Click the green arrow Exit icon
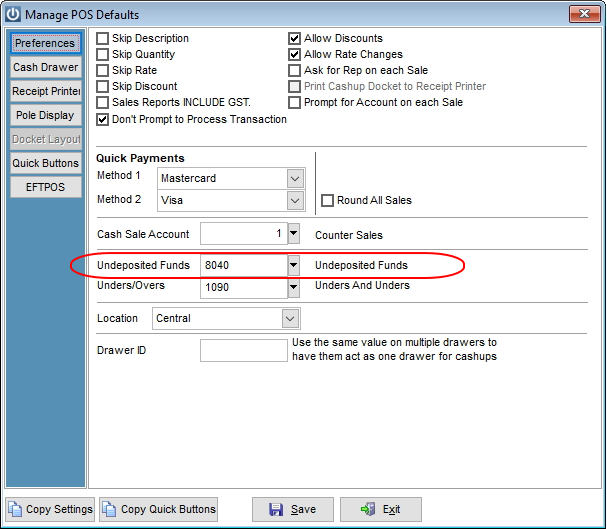The image size is (607, 529). (367, 509)
